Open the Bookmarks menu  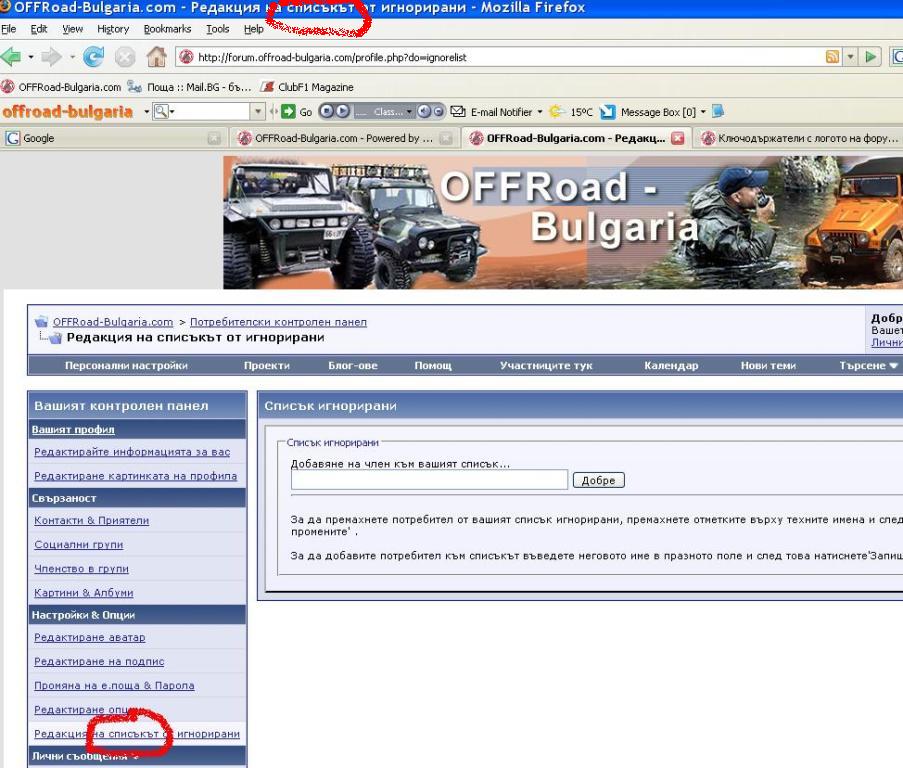167,29
